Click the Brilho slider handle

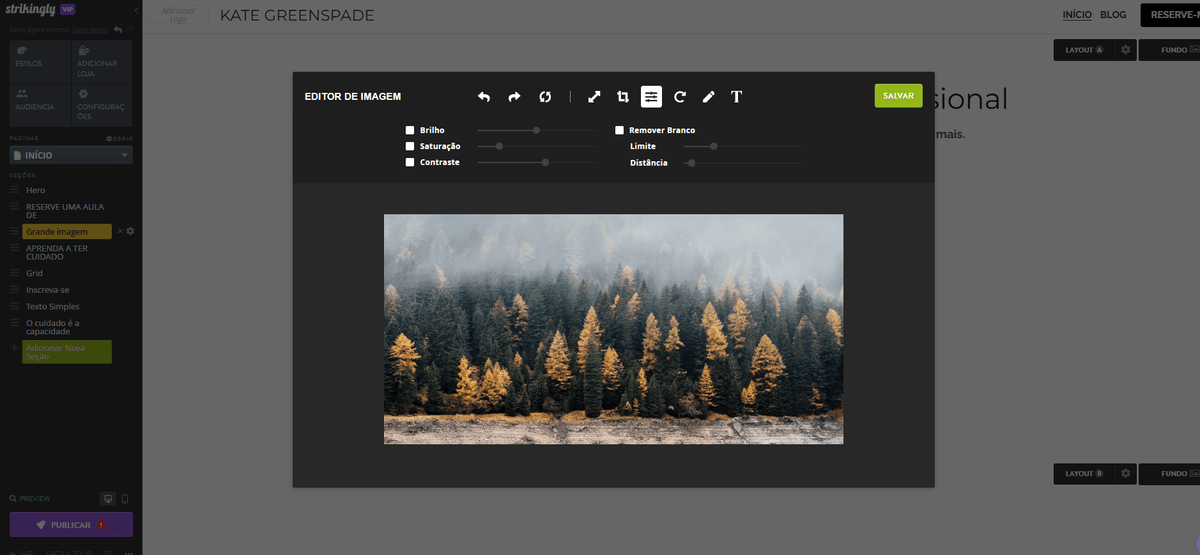click(537, 130)
